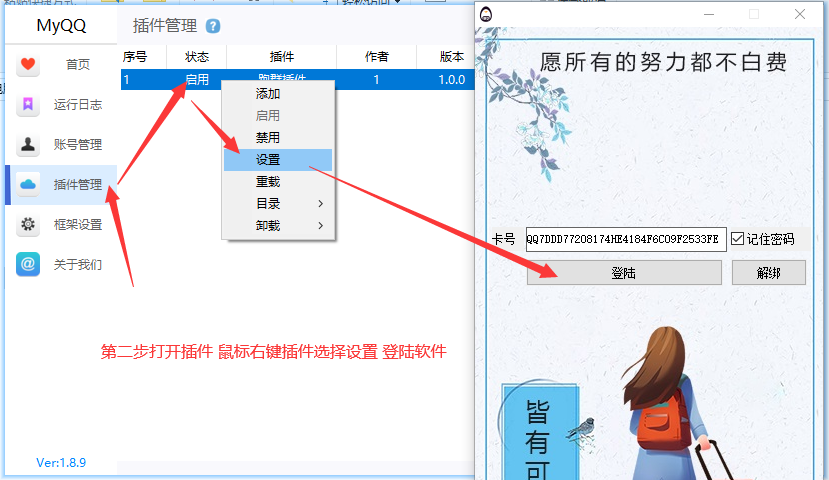Screen dimensions: 829x480
Task: Expand the 卸载 submenu arrow
Action: coord(320,226)
